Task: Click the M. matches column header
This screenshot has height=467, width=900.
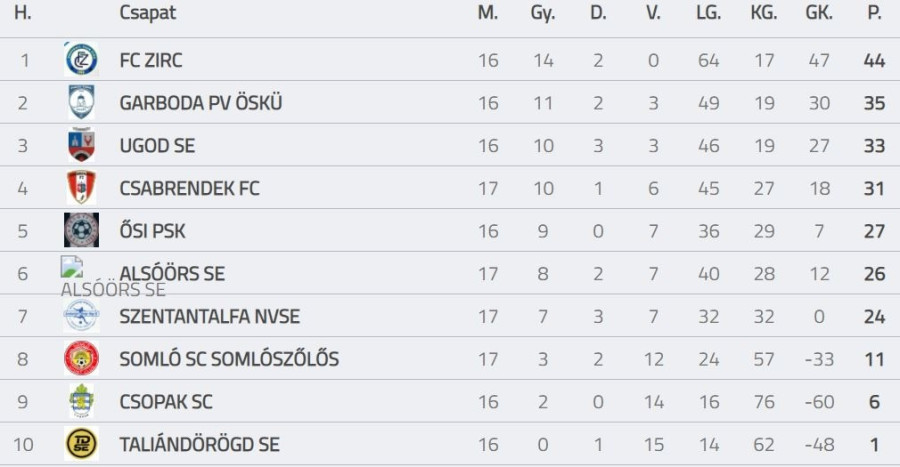Action: click(x=488, y=13)
